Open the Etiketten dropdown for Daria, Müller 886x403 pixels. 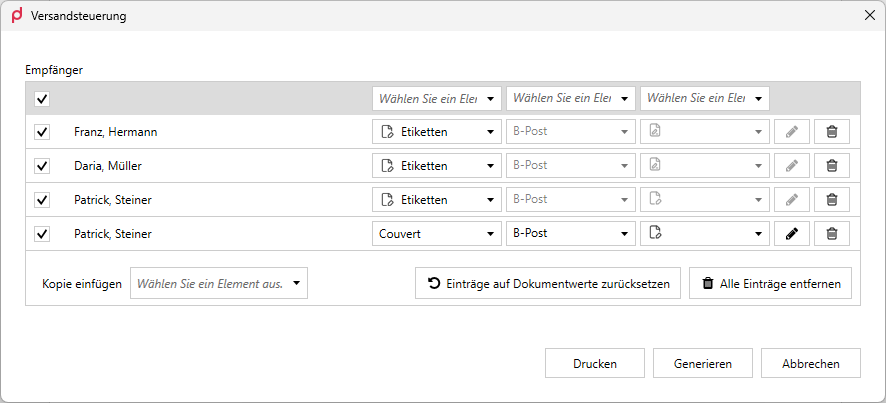coord(437,166)
